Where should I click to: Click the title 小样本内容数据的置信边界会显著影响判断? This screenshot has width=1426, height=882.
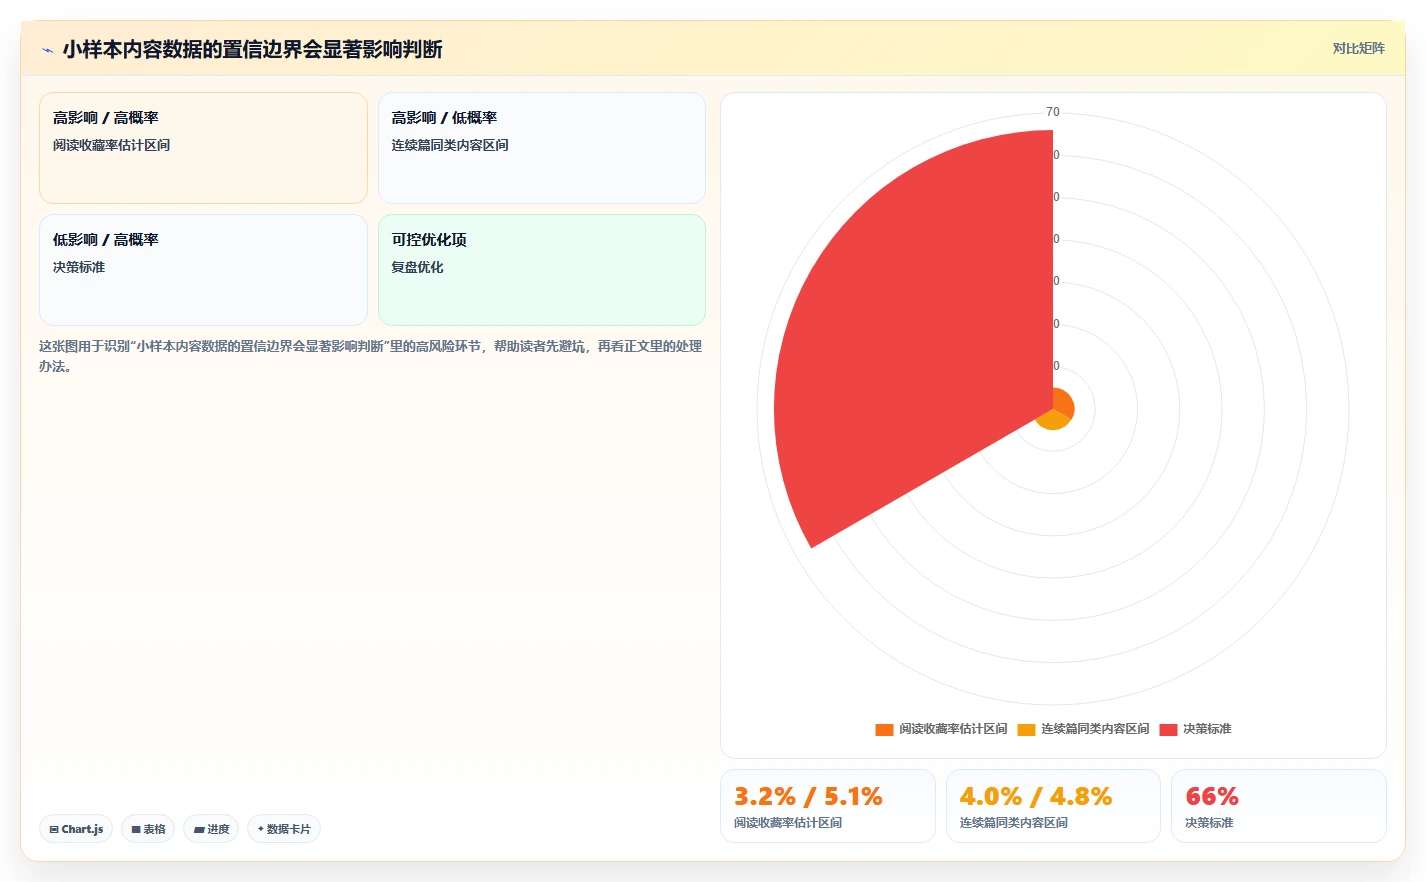pyautogui.click(x=252, y=49)
